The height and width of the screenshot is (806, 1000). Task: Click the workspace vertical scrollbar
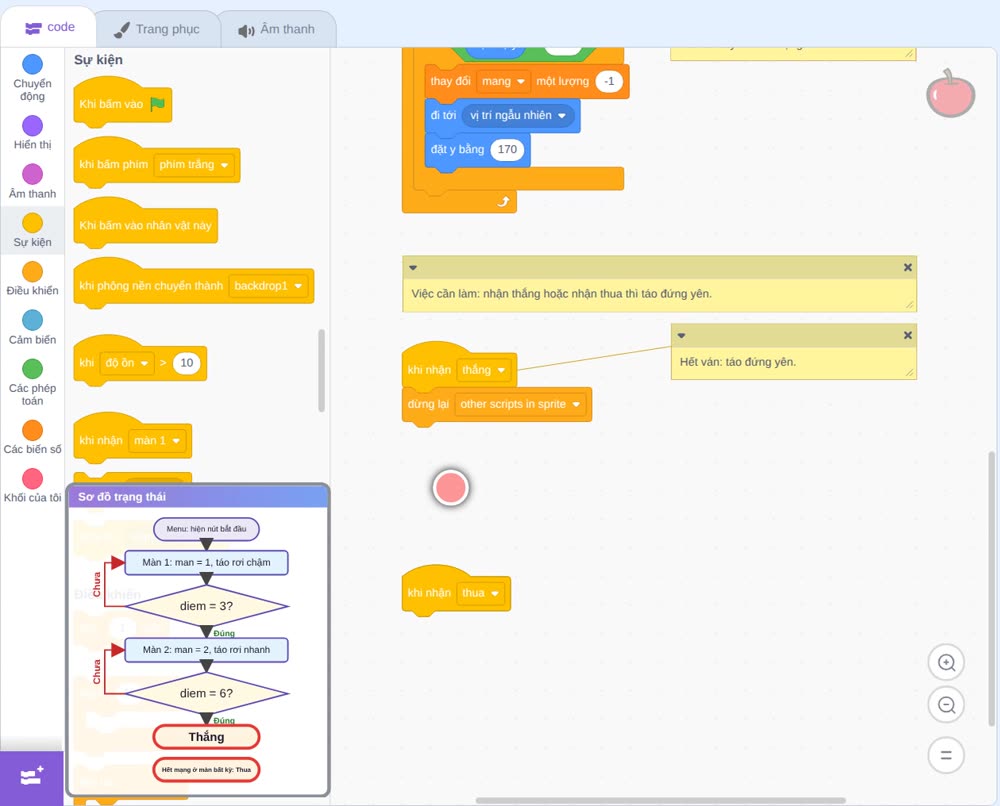[x=991, y=588]
